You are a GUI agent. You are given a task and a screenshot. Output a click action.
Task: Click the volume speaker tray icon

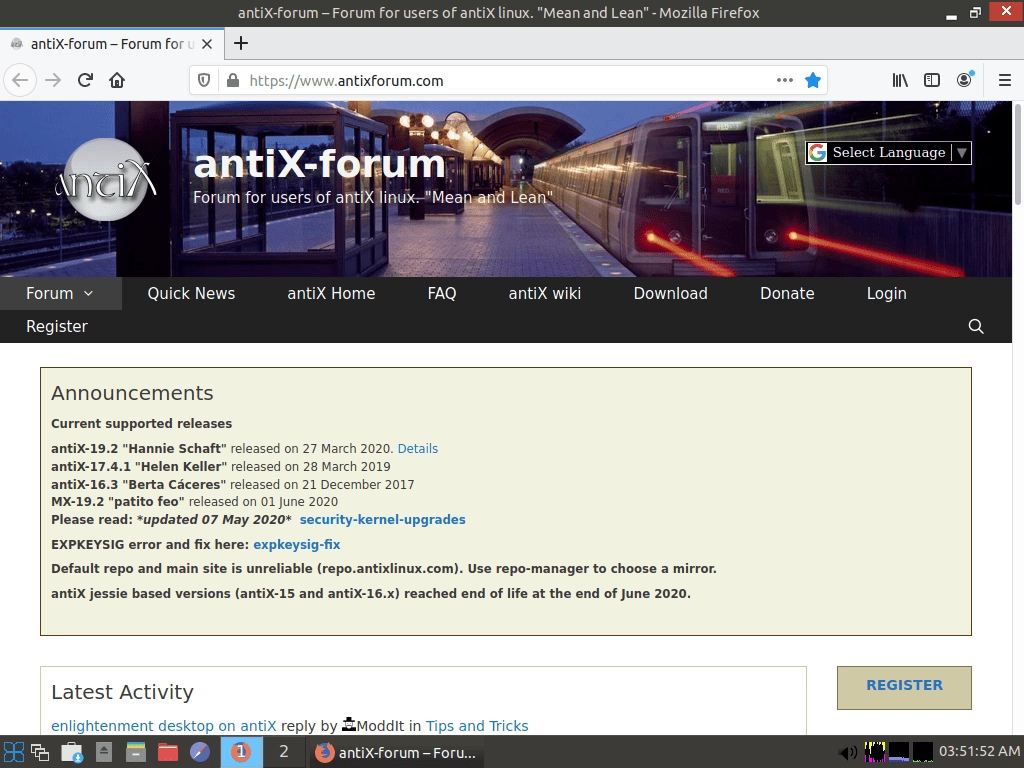coord(848,752)
